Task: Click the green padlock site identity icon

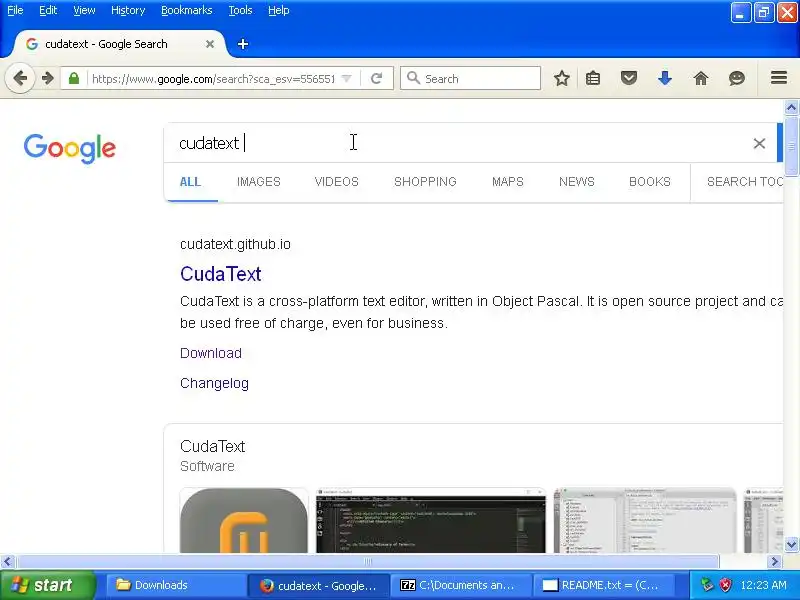Action: pyautogui.click(x=74, y=79)
